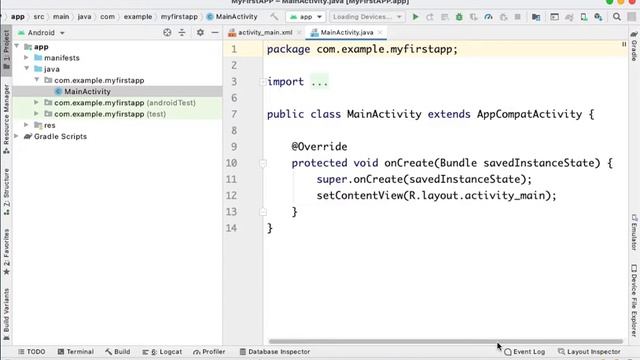Image resolution: width=640 pixels, height=360 pixels.
Task: Expand the manifests folder arrow
Action: 27,58
